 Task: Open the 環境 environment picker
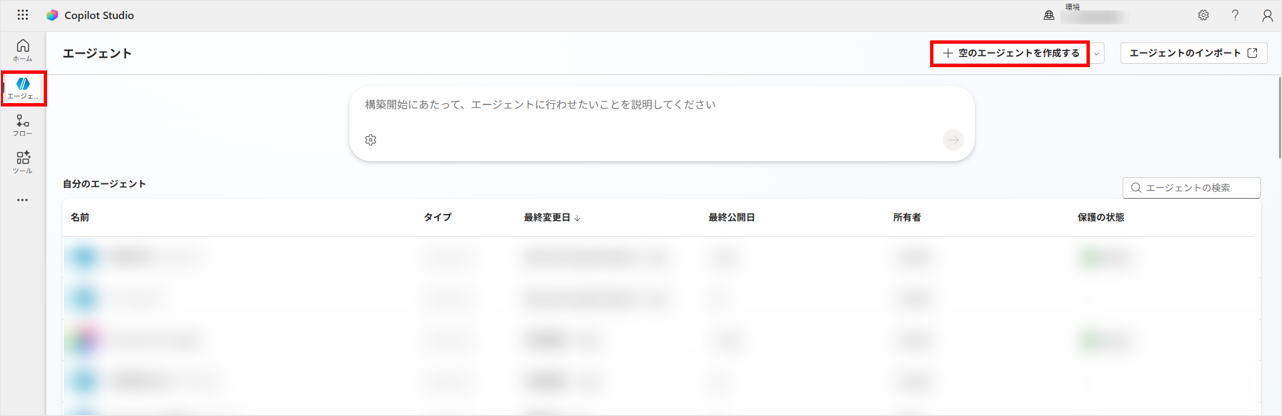tap(1085, 16)
